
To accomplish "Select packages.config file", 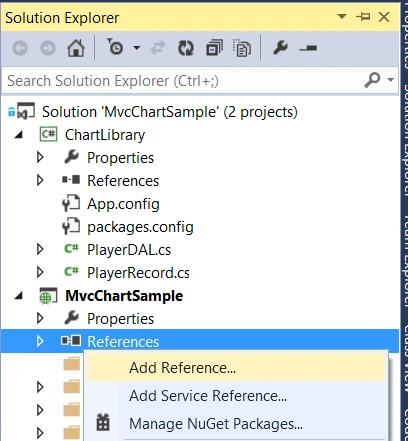I will point(140,227).
